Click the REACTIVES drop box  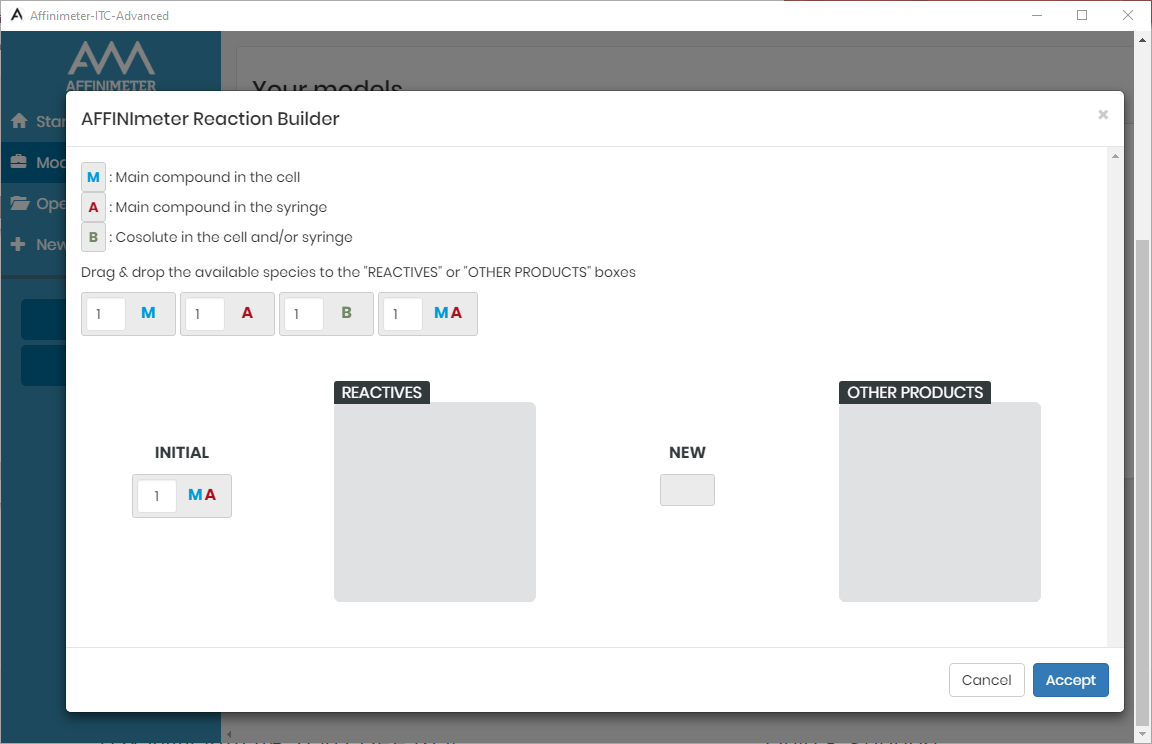pos(435,502)
